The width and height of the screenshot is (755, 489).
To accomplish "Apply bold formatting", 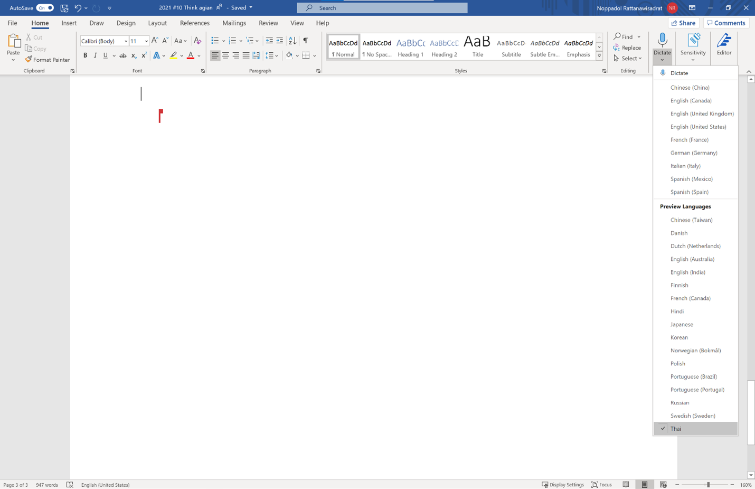I will coord(85,55).
